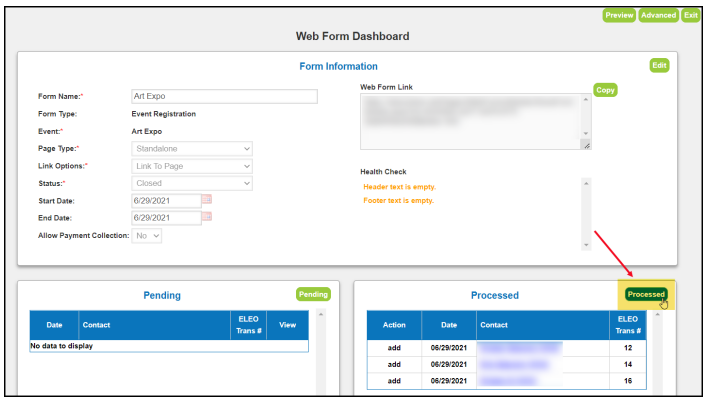Open the Start Date calendar picker
The width and height of the screenshot is (711, 398).
(207, 199)
